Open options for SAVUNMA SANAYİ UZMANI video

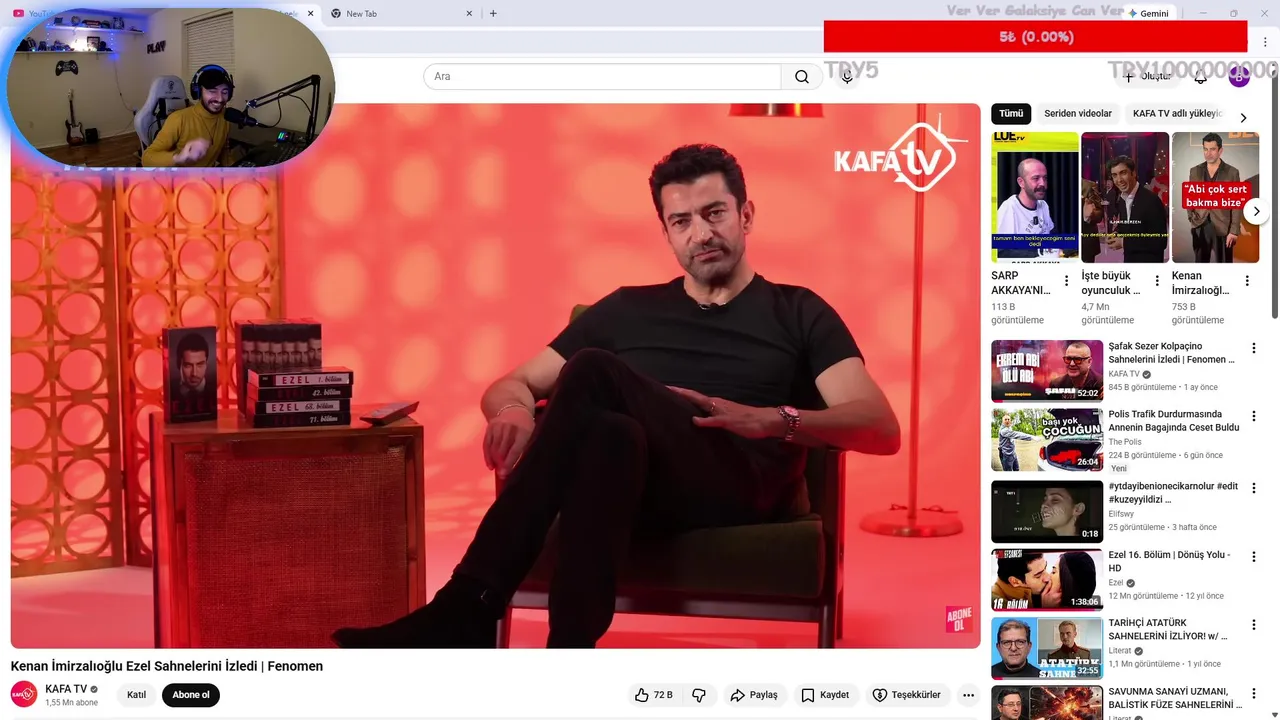pyautogui.click(x=1254, y=693)
